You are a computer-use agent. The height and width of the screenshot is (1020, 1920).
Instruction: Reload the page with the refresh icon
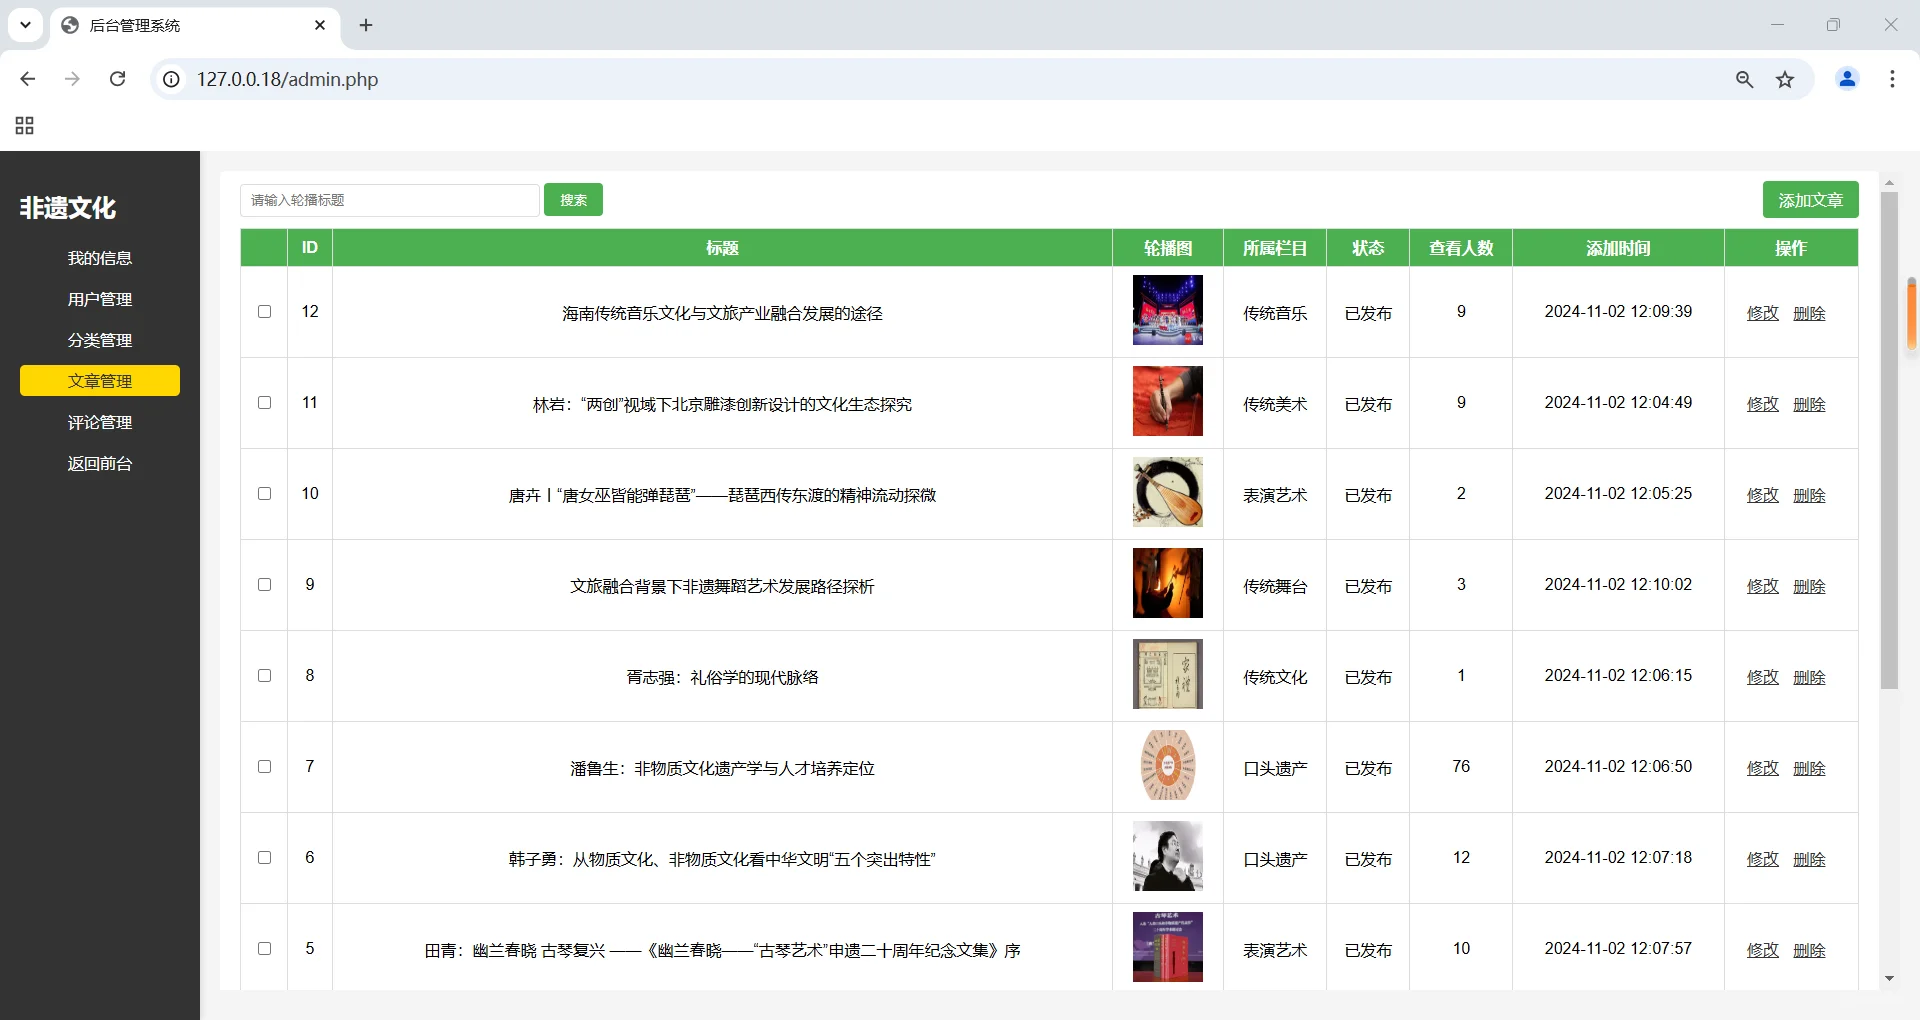(117, 79)
